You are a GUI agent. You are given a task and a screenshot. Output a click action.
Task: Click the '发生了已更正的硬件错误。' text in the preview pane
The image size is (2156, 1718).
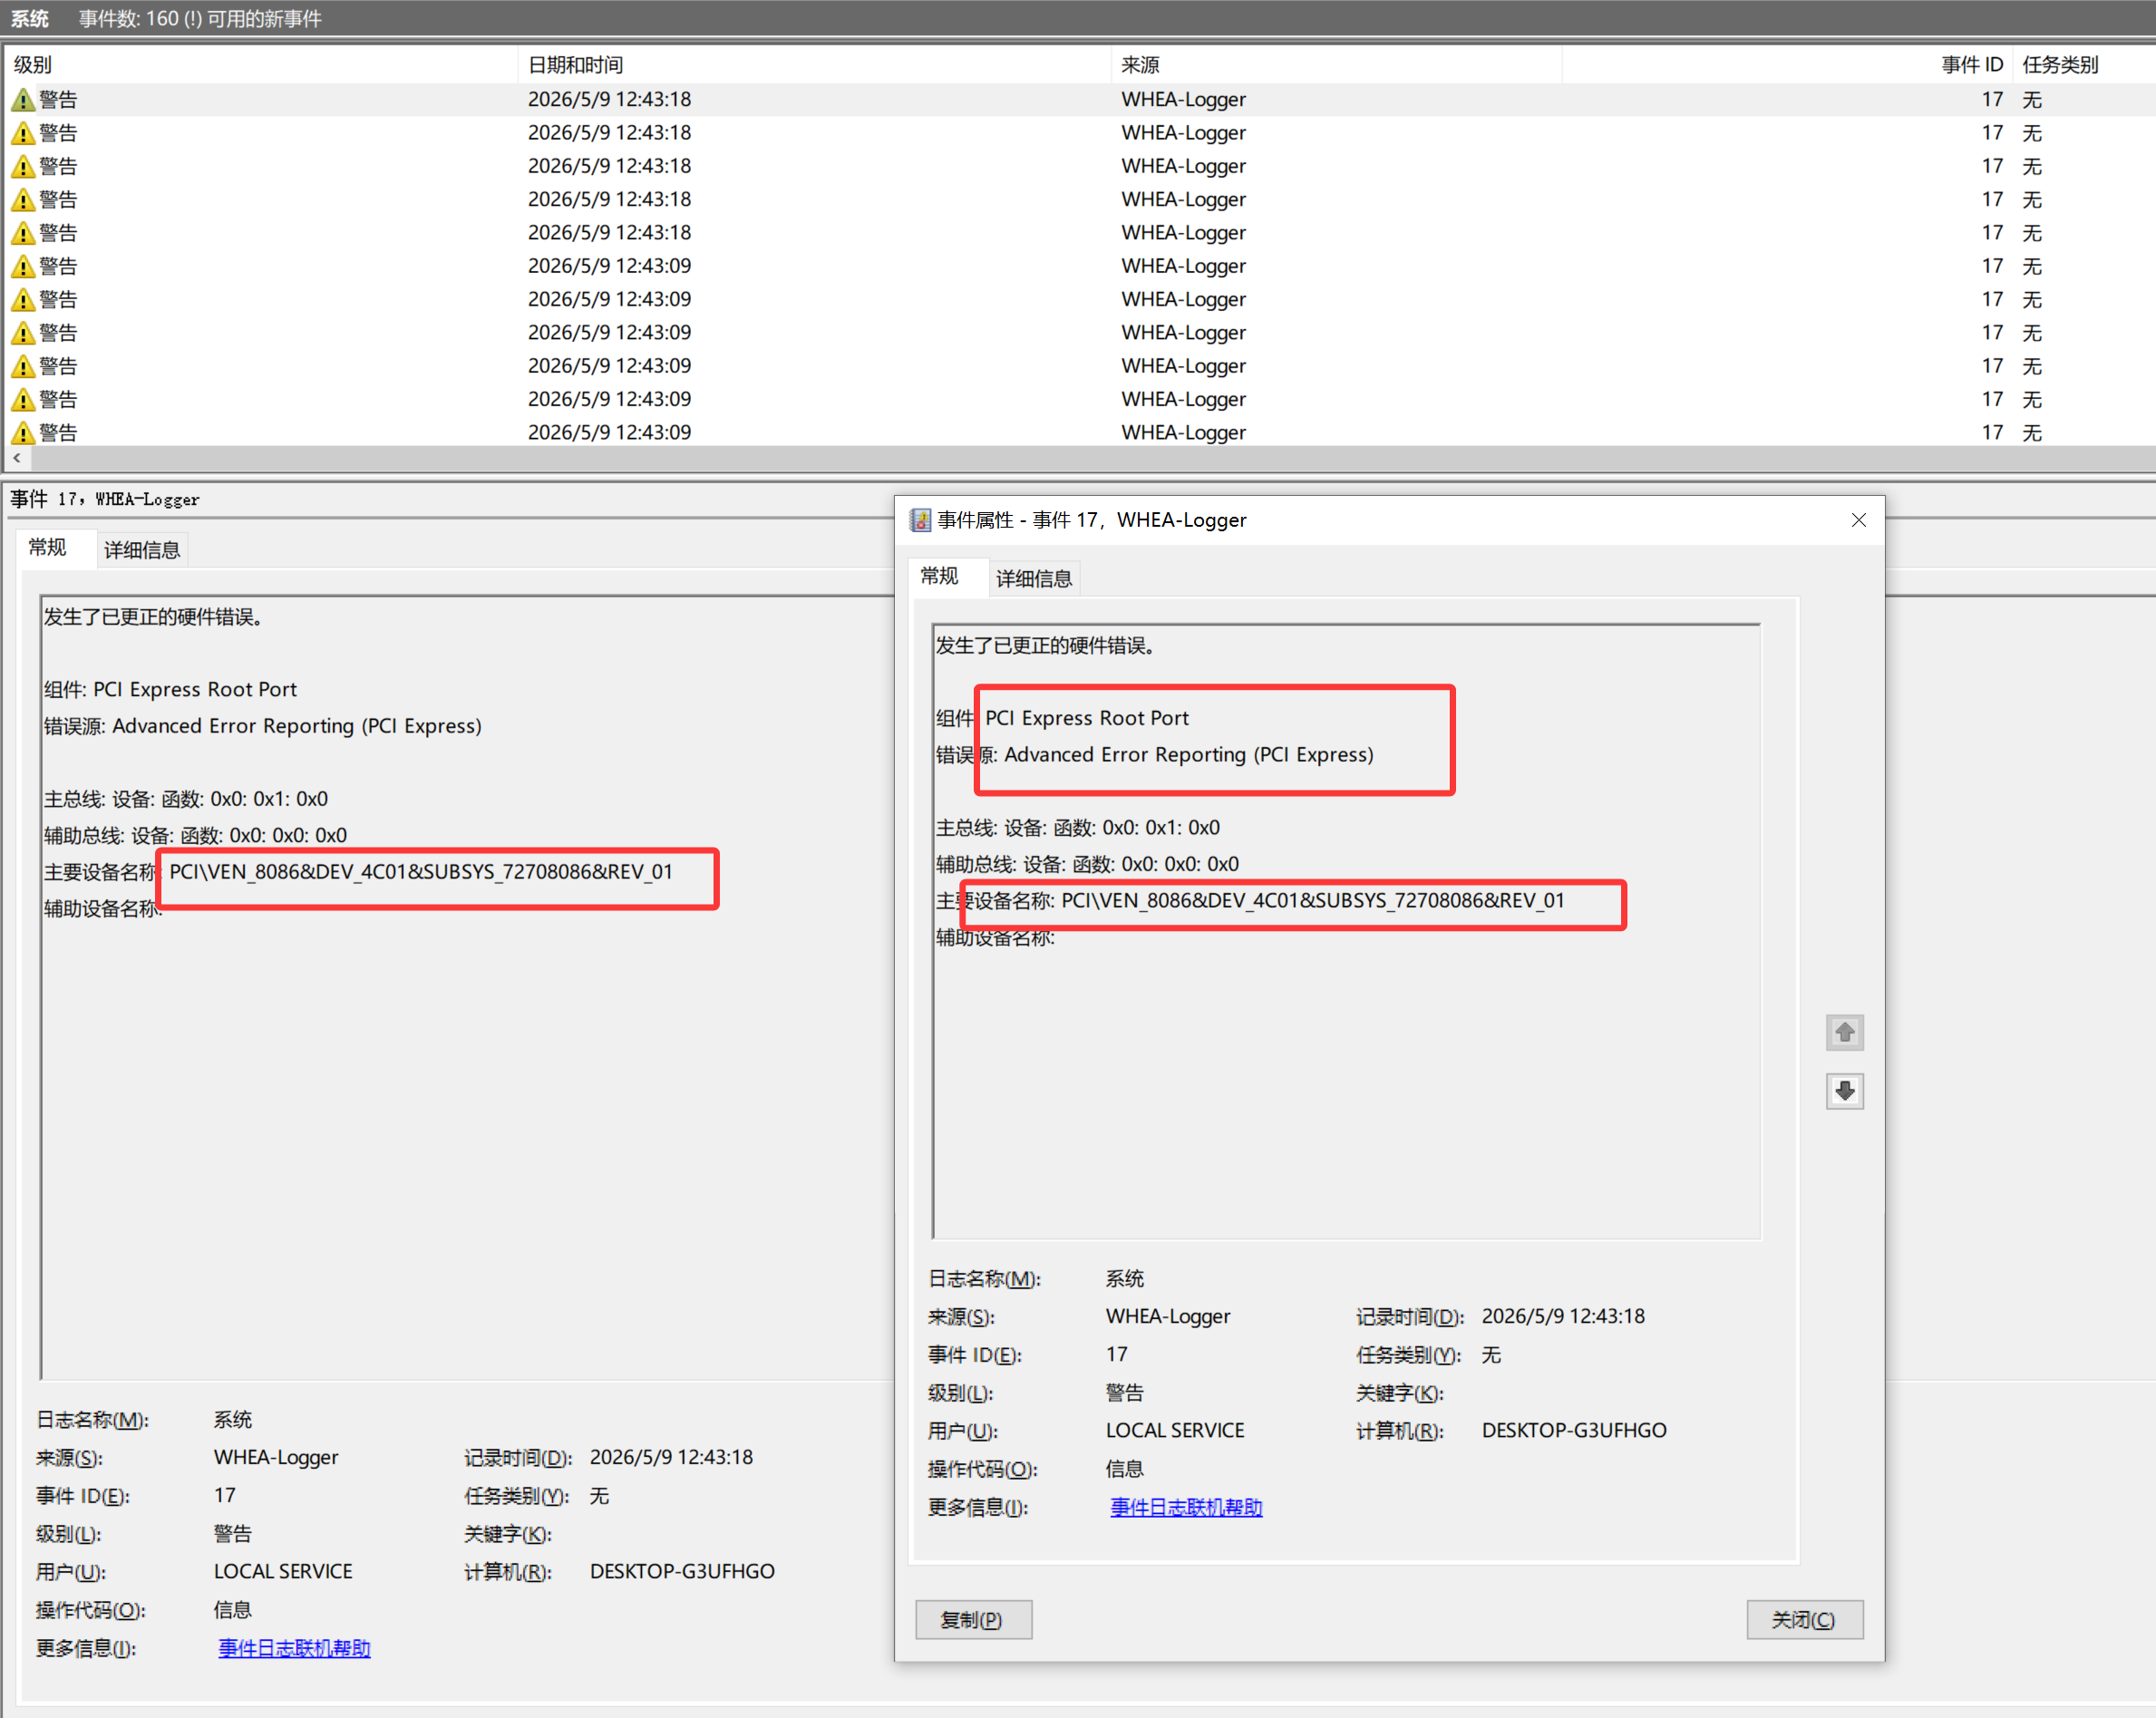[x=153, y=617]
